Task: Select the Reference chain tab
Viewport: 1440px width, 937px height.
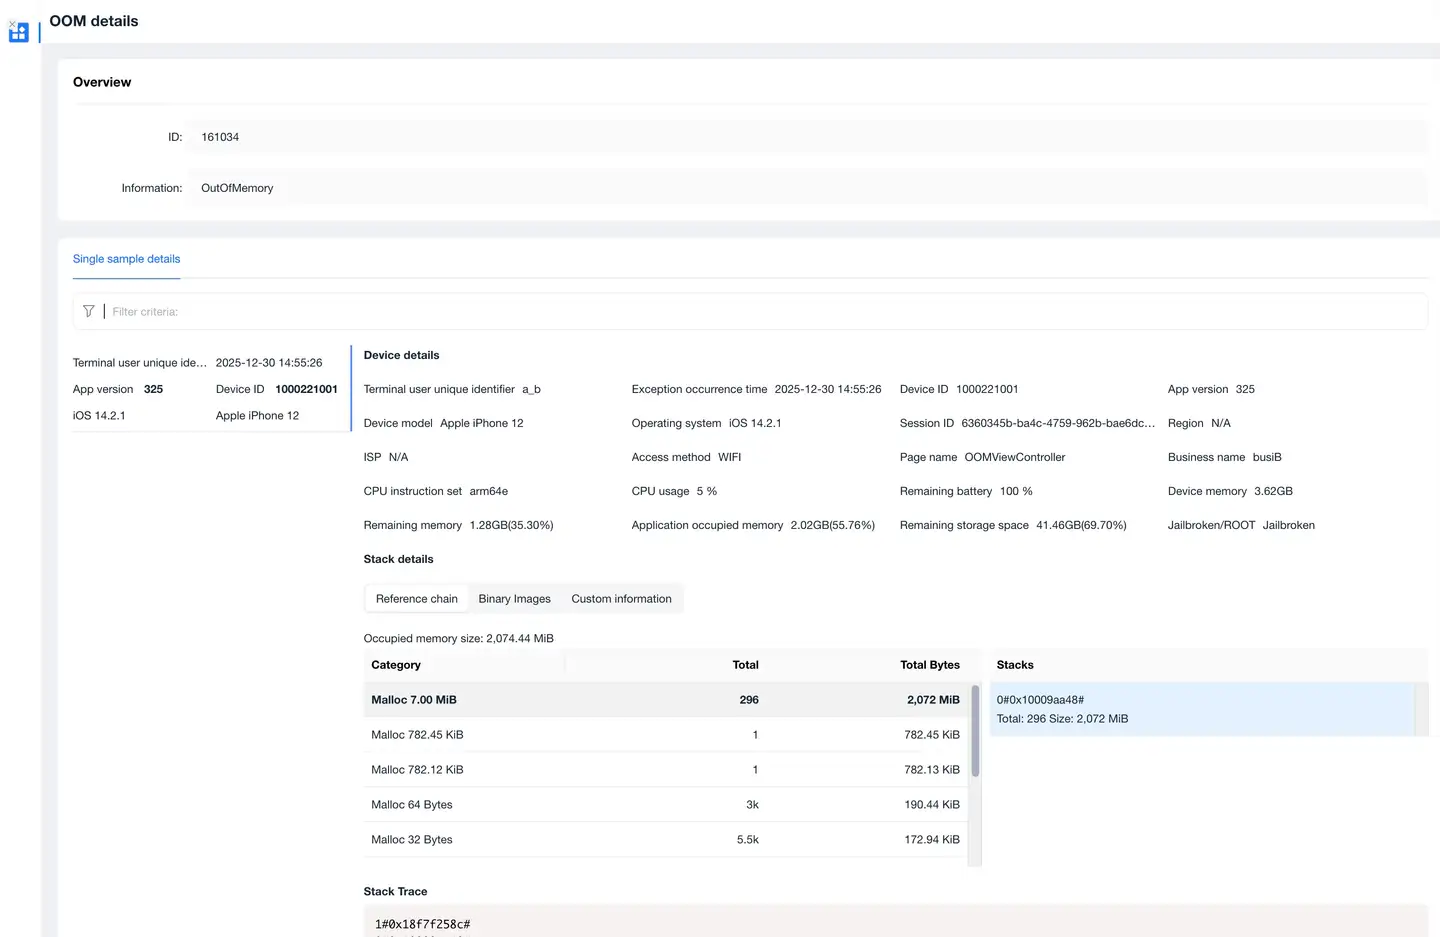Action: point(416,599)
